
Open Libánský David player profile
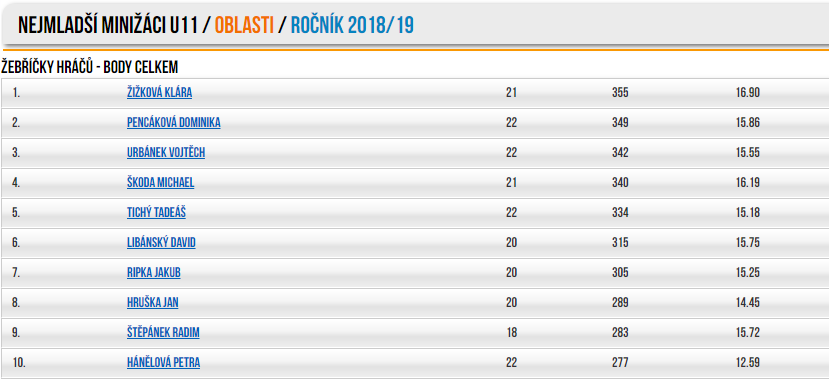tap(161, 243)
